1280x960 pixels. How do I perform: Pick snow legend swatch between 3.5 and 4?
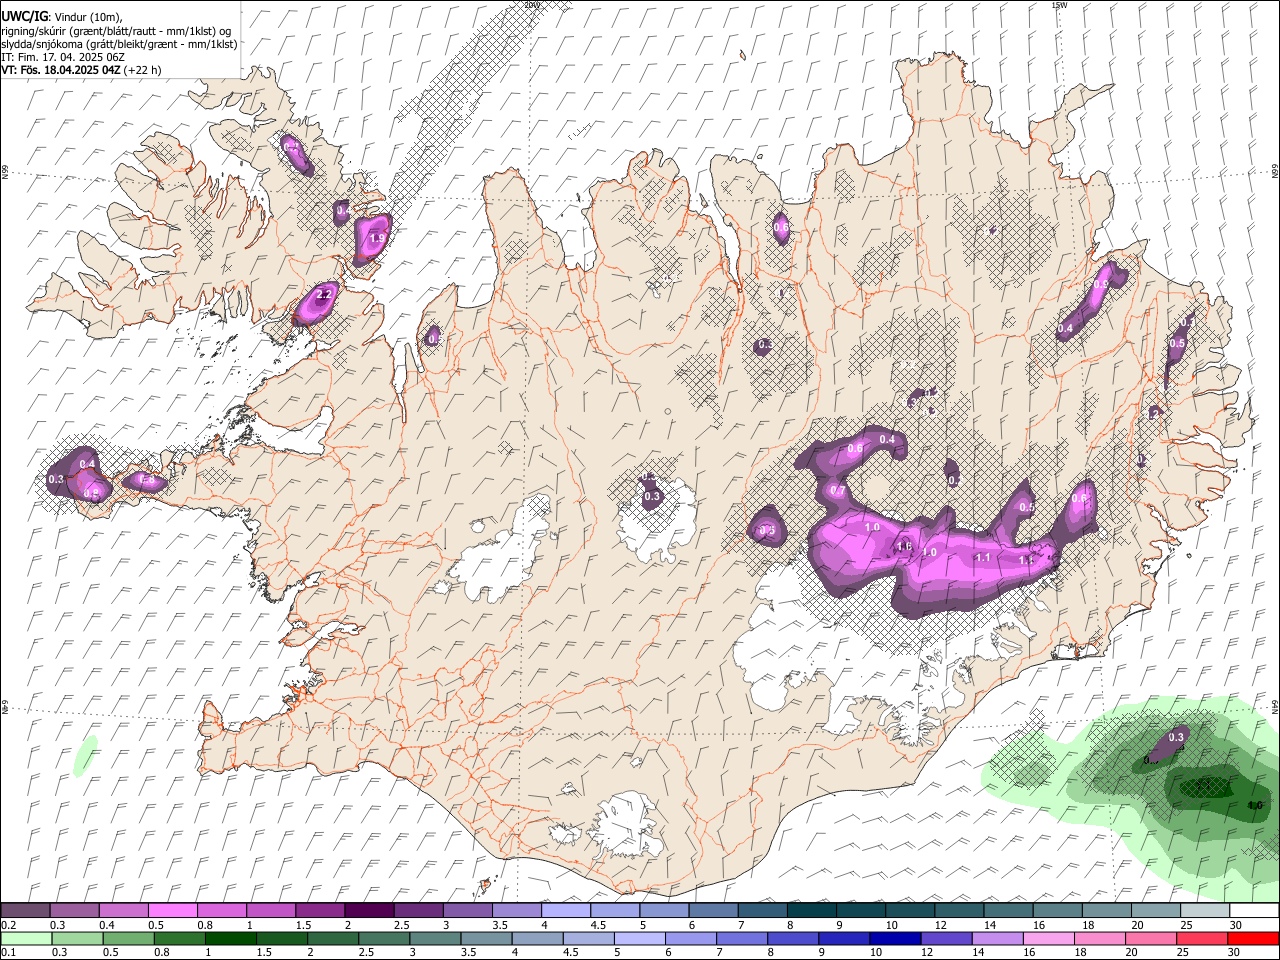tap(517, 911)
